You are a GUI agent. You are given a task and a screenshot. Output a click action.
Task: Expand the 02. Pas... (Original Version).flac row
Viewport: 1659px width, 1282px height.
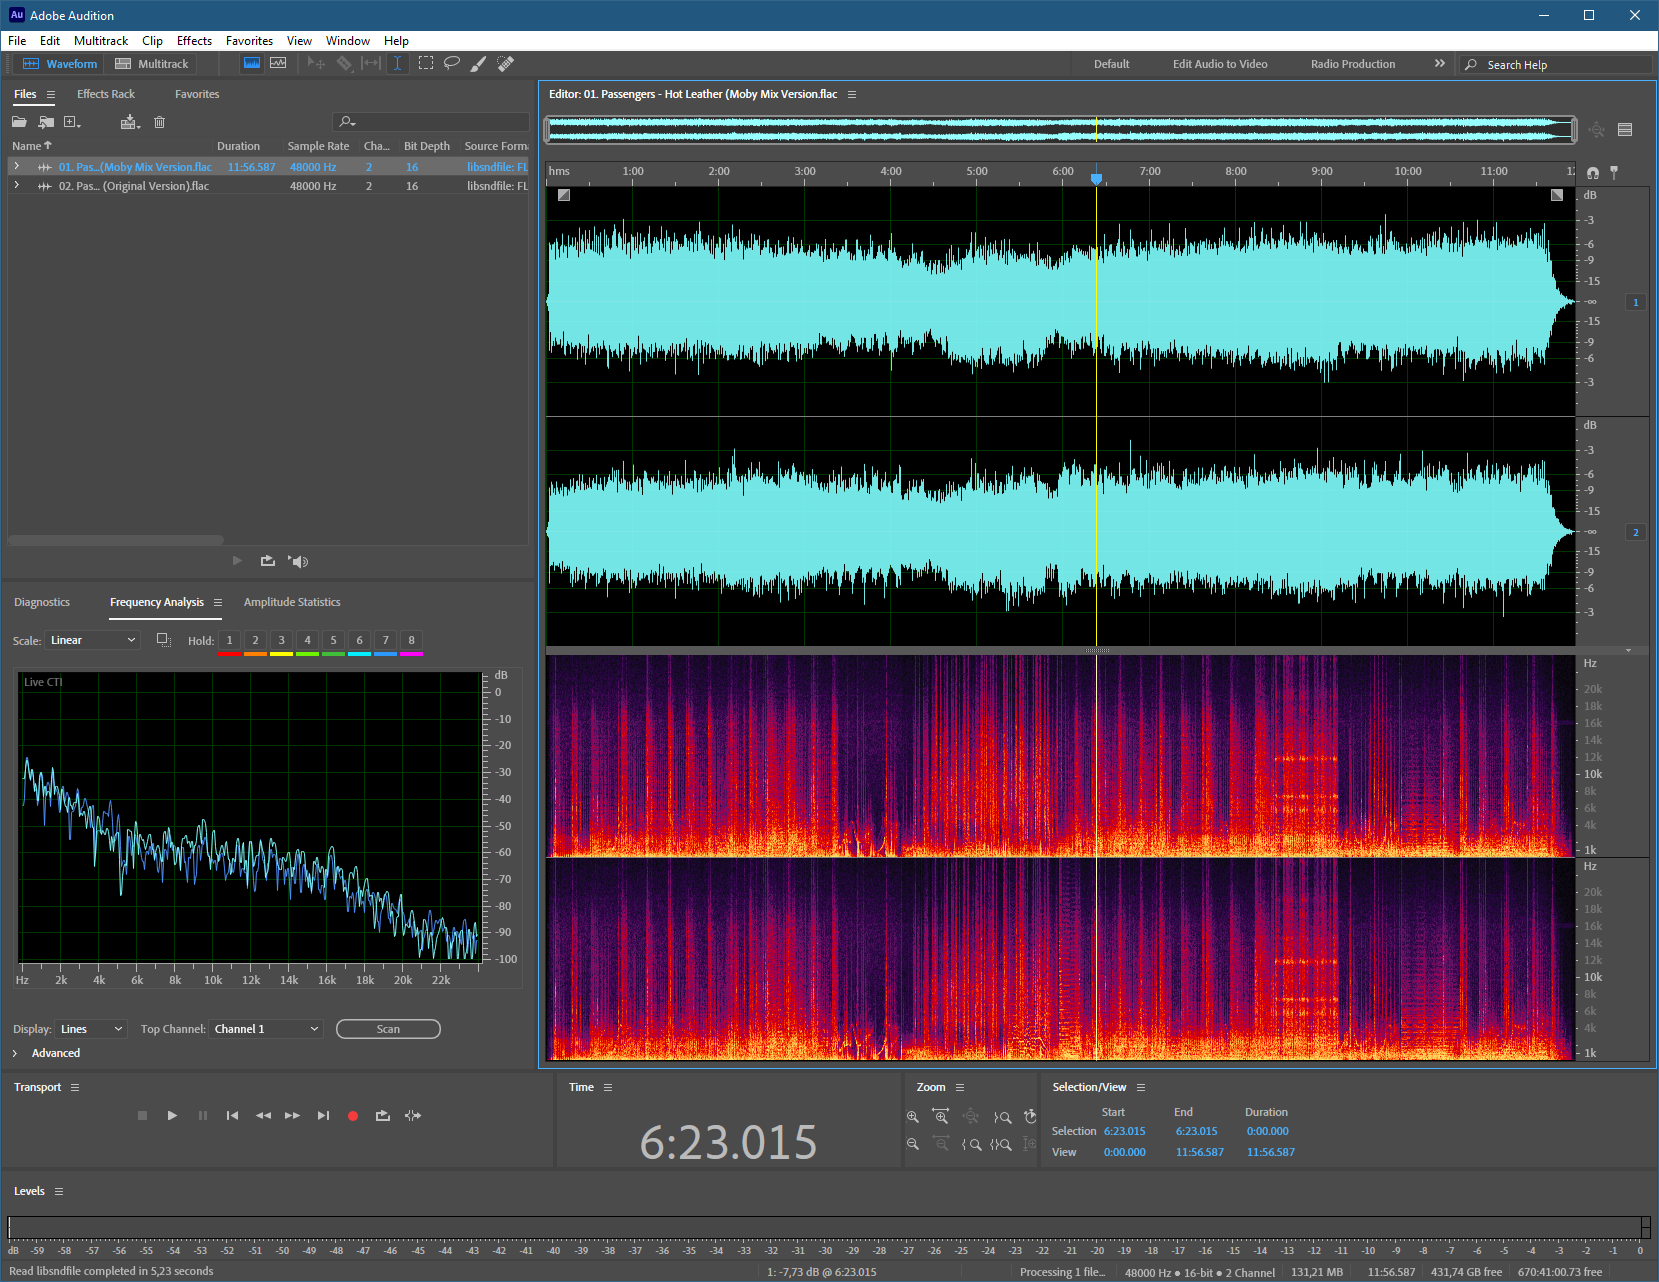[16, 186]
